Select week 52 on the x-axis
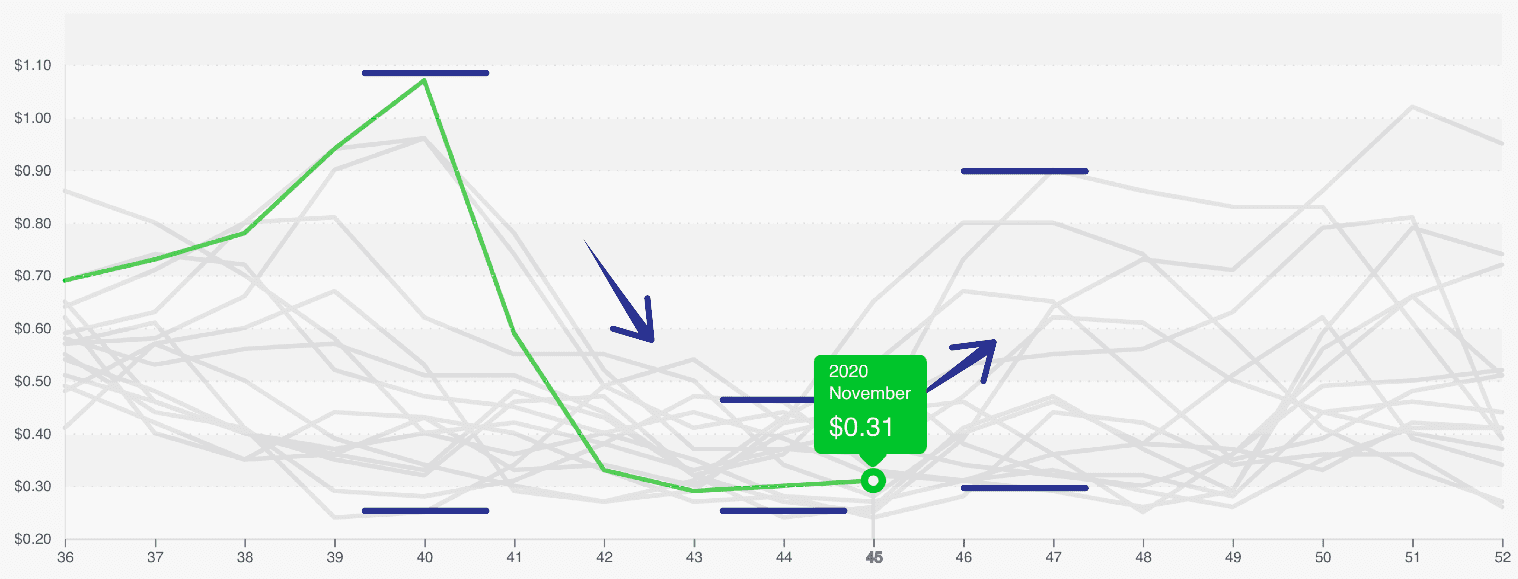Viewport: 1518px width, 579px height. 1502,555
